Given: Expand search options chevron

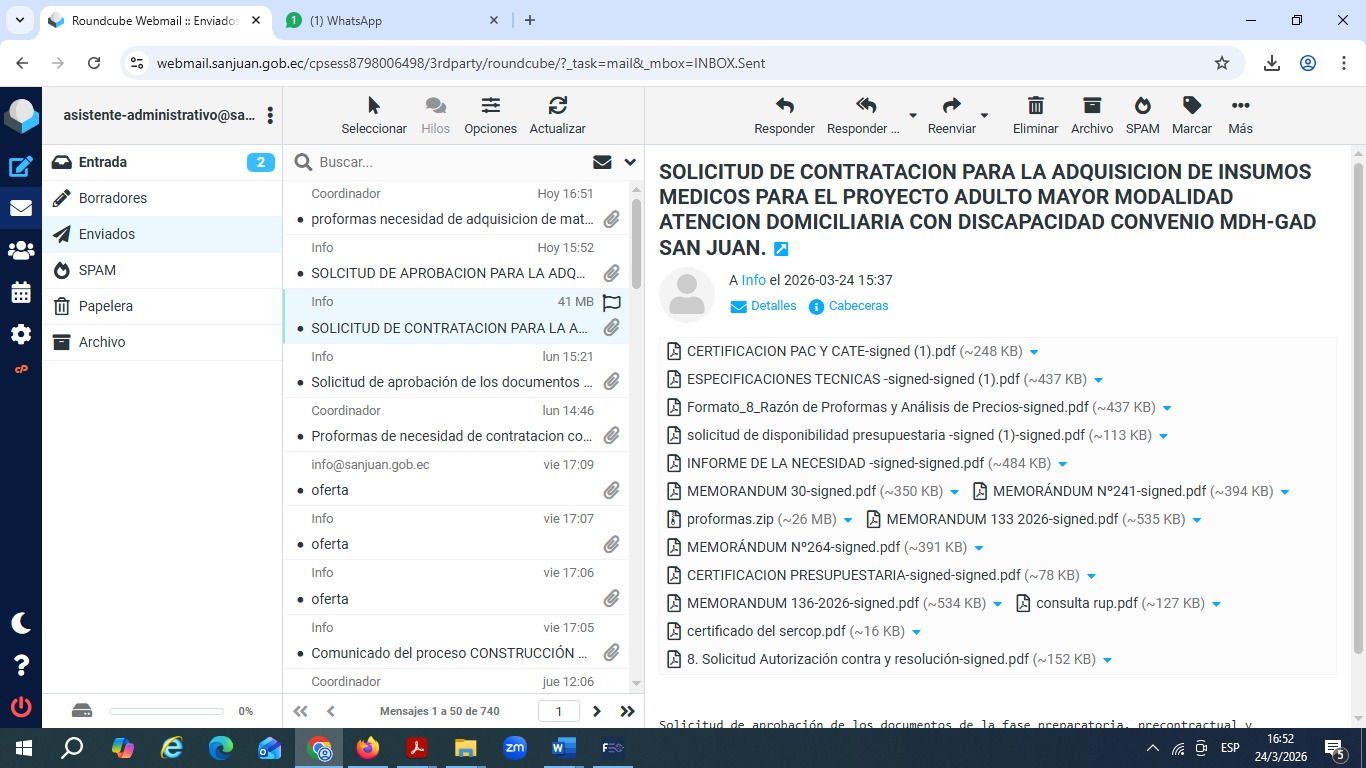Looking at the screenshot, I should tap(630, 162).
